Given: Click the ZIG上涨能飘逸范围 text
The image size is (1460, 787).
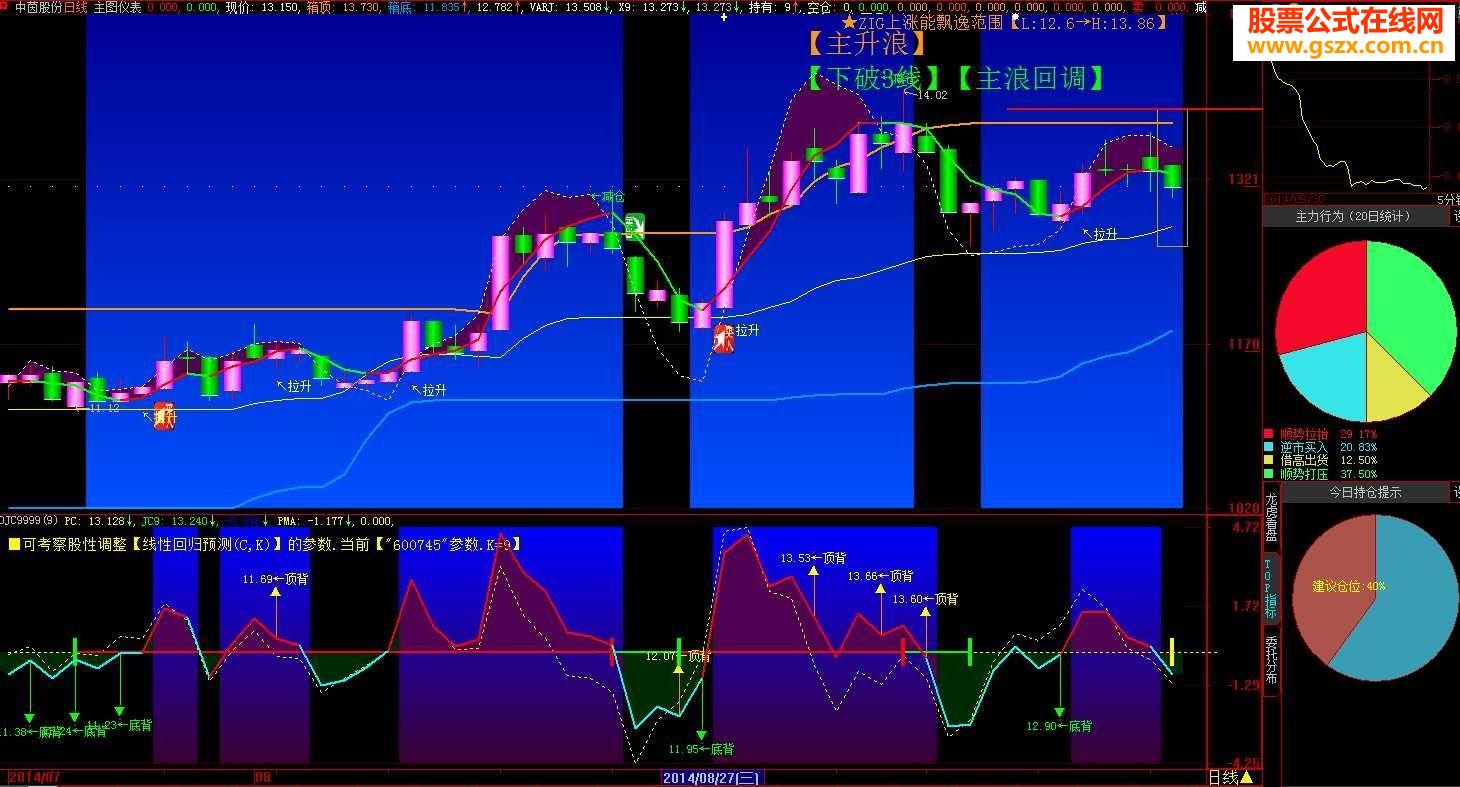Looking at the screenshot, I should tap(929, 22).
